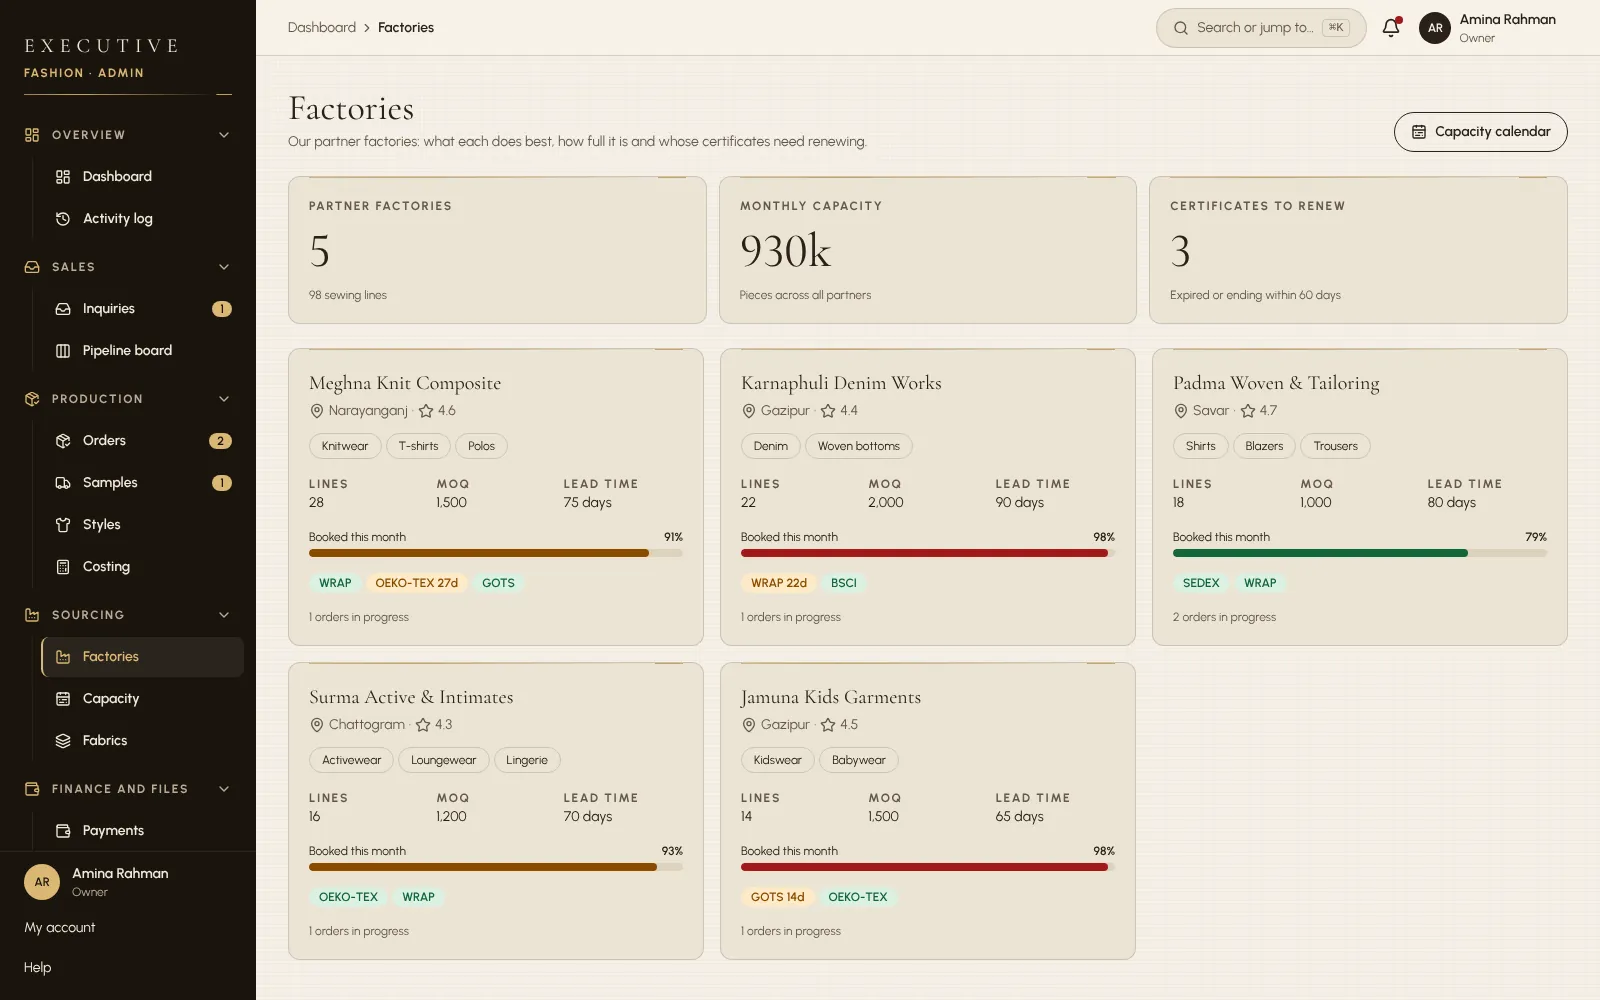
Task: Click the Capacity calendar icon in sidebar
Action: coord(63,699)
